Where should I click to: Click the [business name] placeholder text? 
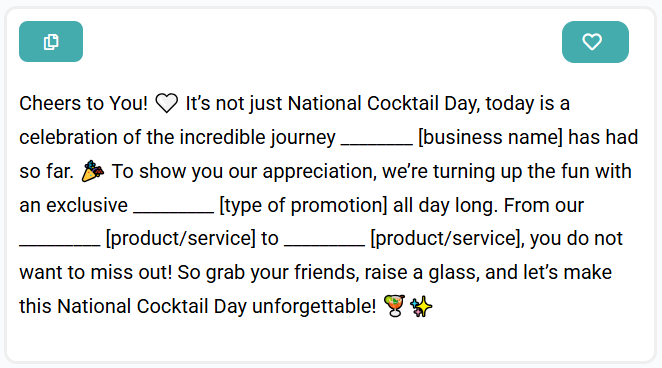490,138
